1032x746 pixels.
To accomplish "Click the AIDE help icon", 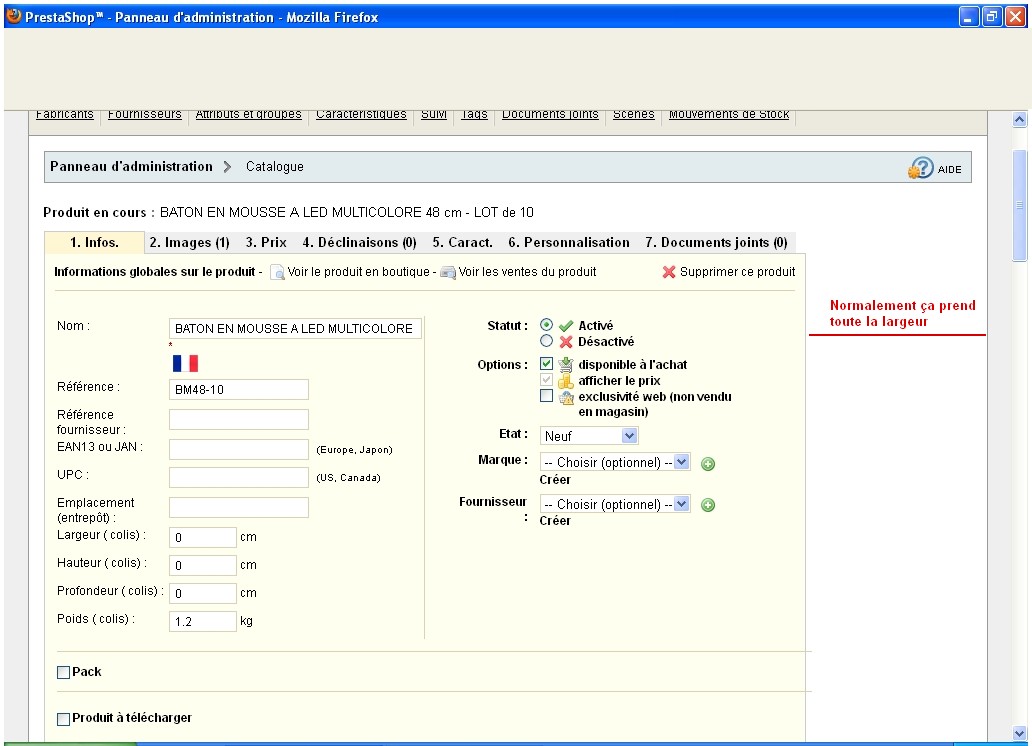I will (921, 168).
